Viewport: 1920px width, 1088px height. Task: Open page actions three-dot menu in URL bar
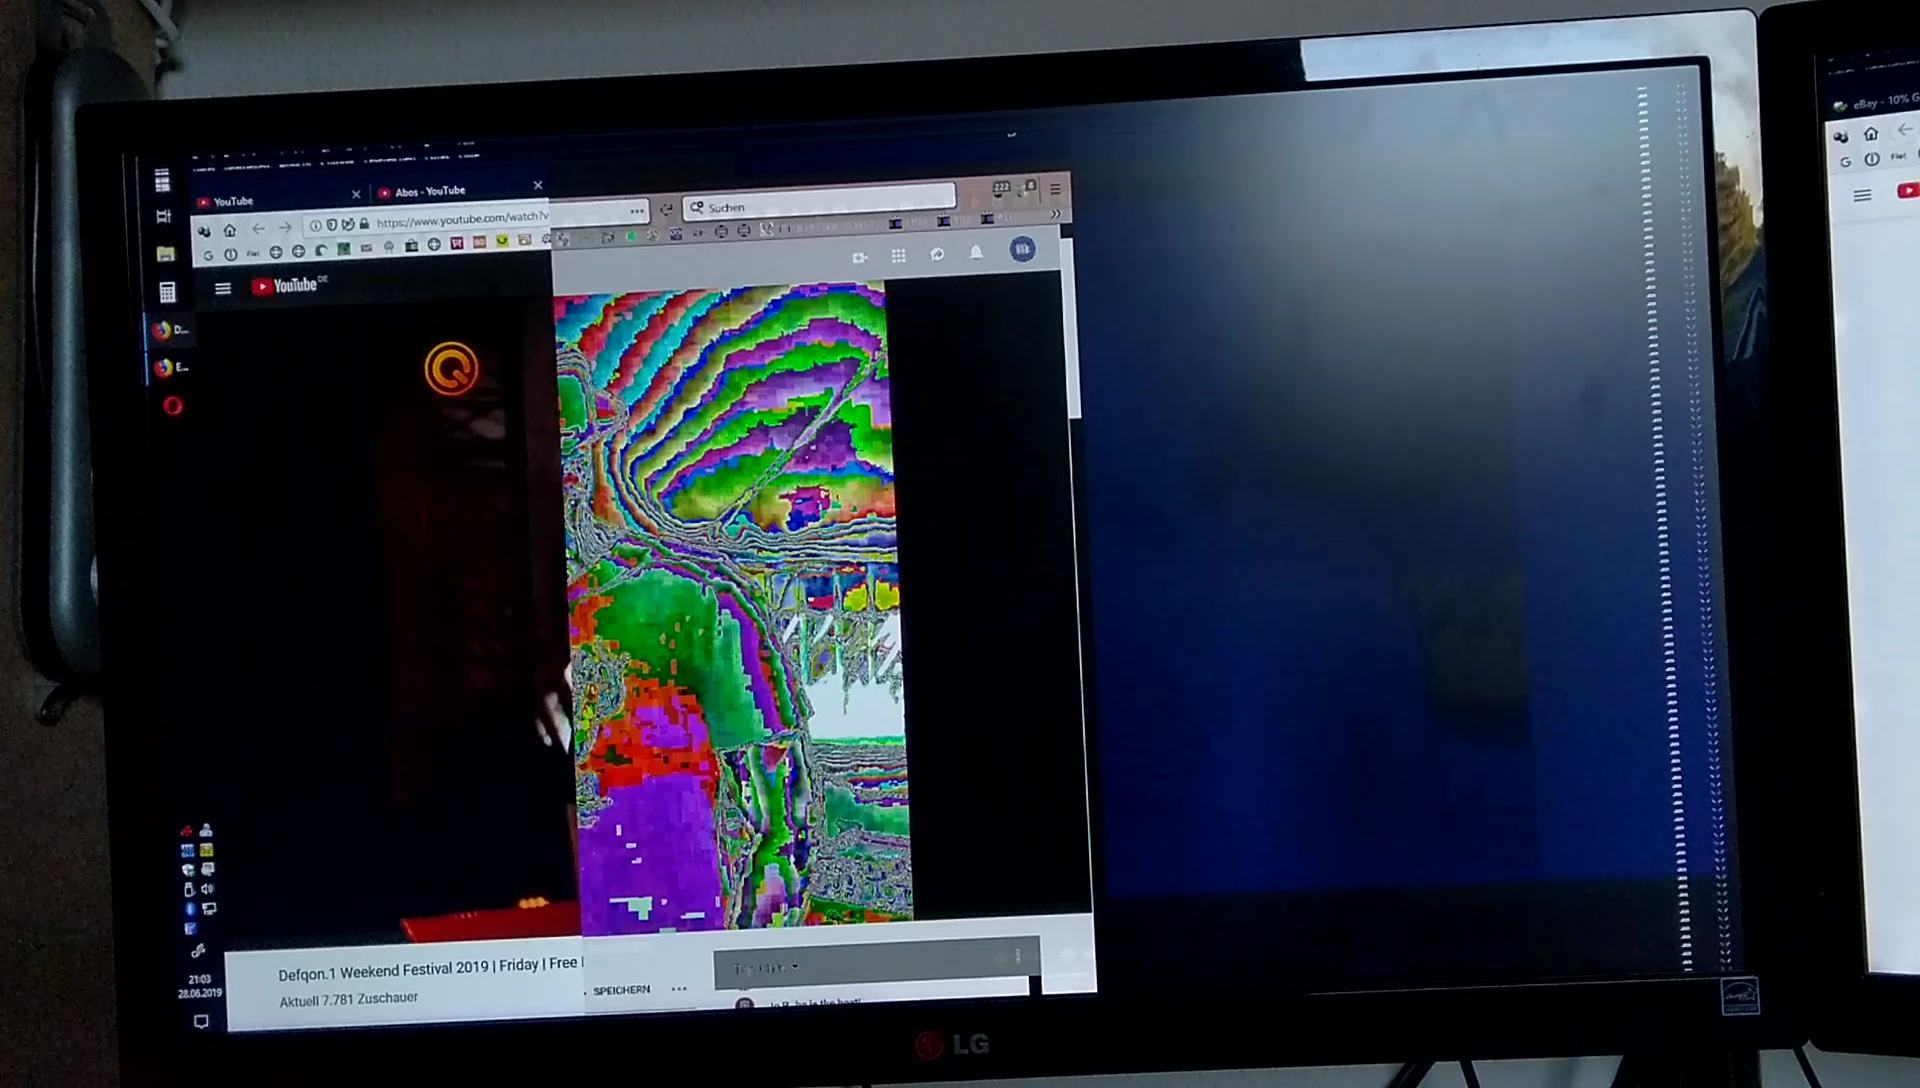[637, 211]
